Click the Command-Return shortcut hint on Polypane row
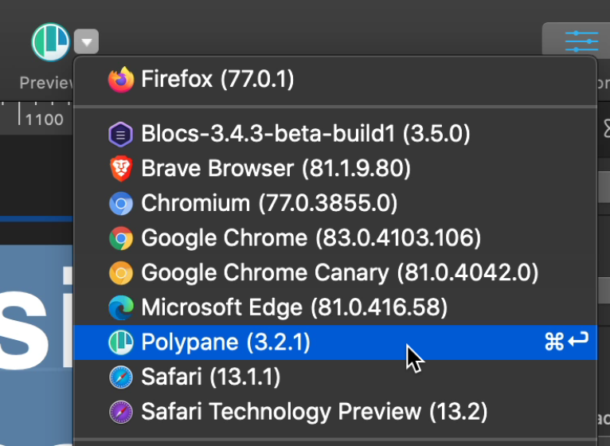The image size is (610, 446). [x=566, y=342]
